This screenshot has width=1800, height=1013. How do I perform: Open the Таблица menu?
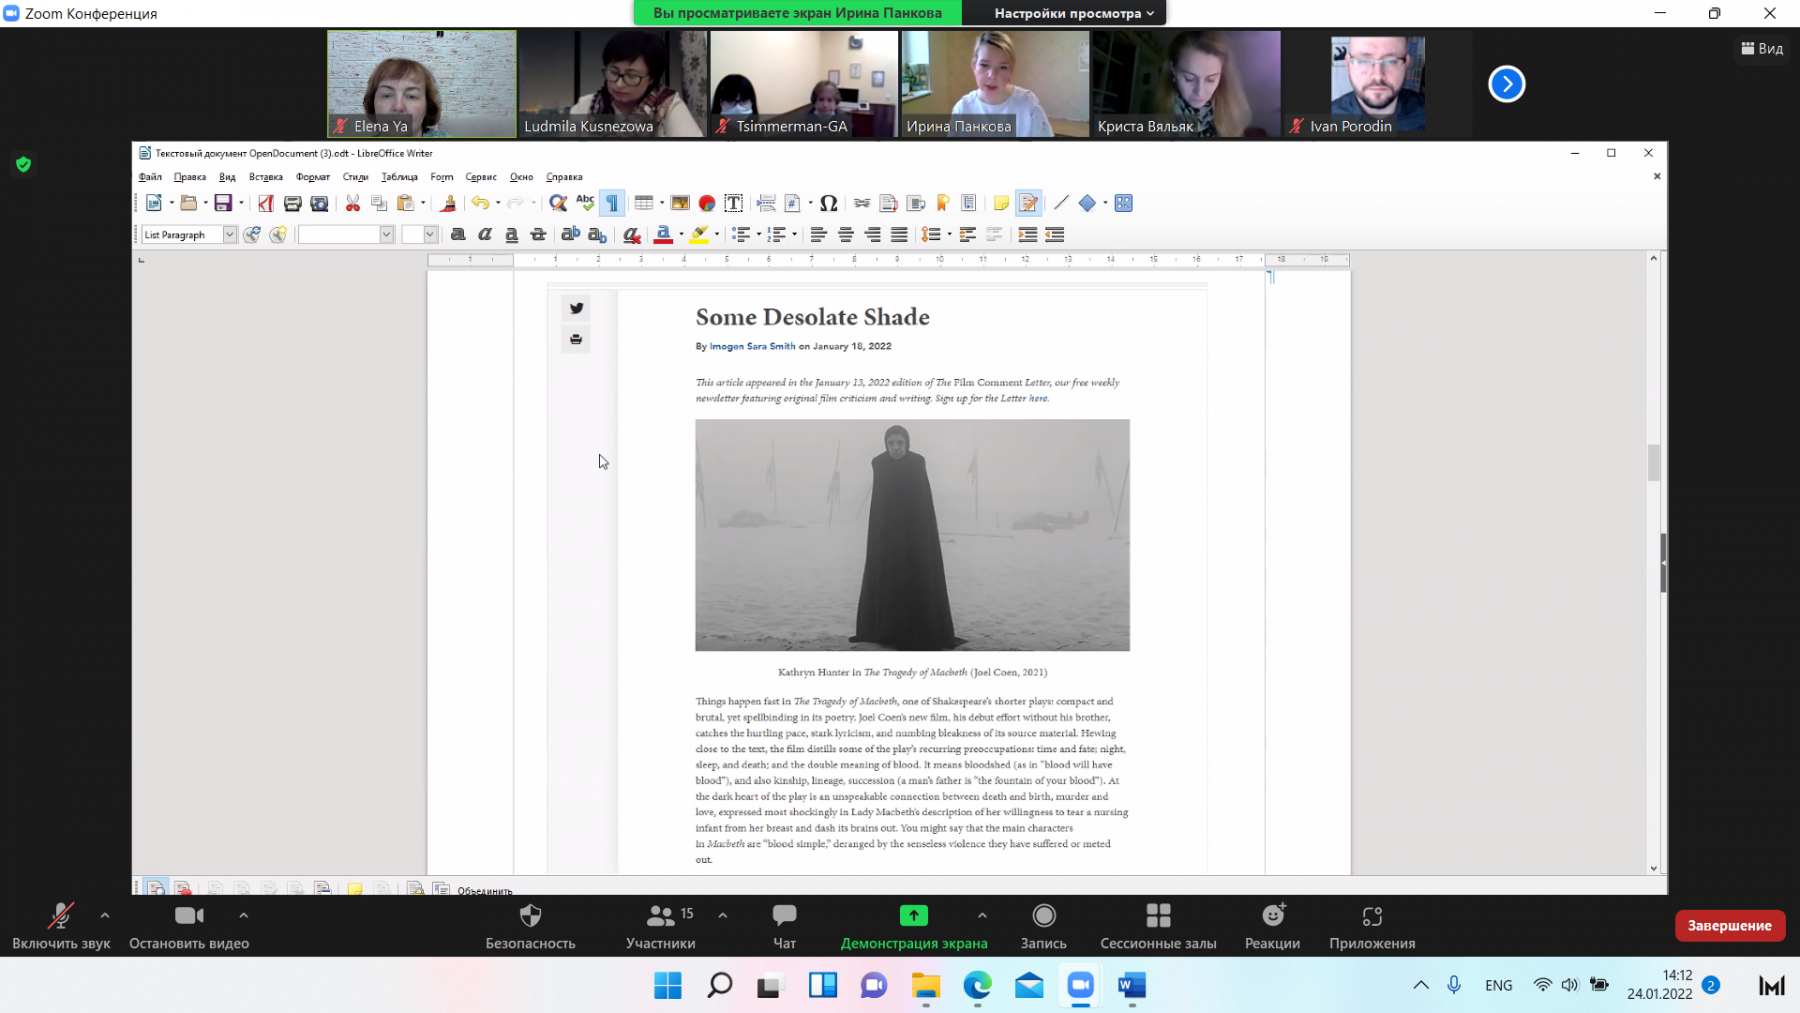coord(399,177)
